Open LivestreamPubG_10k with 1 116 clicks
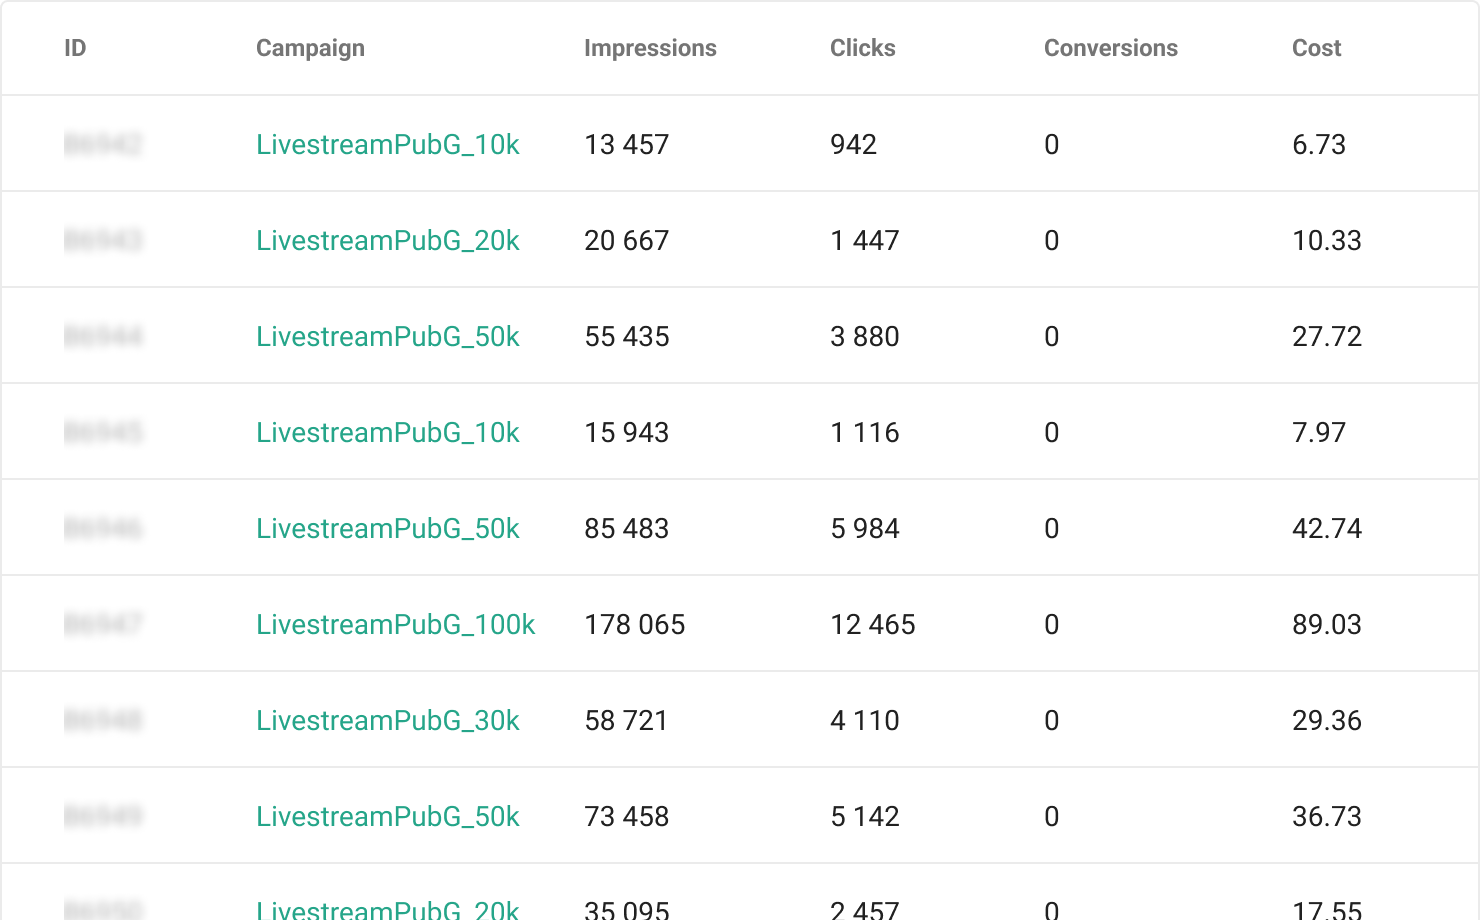Viewport: 1480px width, 920px height. coord(388,432)
